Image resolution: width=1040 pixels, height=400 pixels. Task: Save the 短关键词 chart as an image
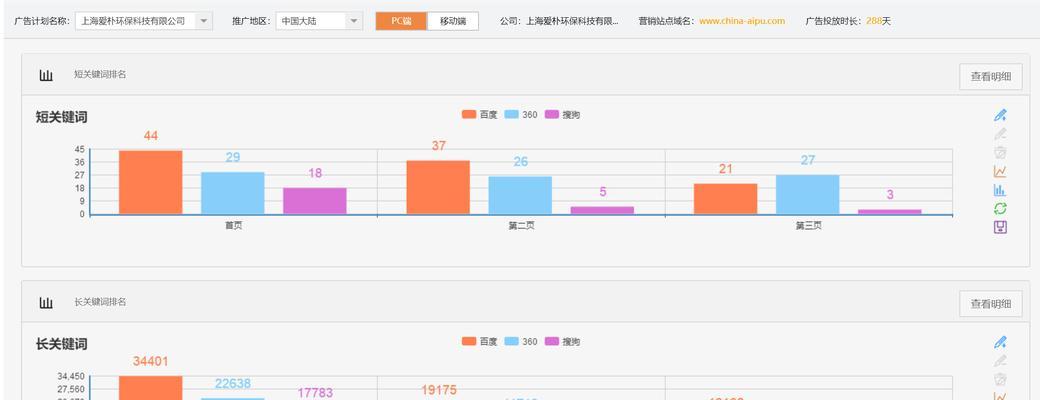(x=1000, y=228)
